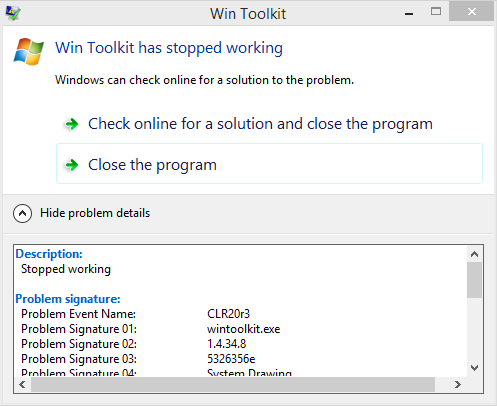Screen dimensions: 497x406
Task: Click the details box scroll down arrow
Action: point(474,368)
